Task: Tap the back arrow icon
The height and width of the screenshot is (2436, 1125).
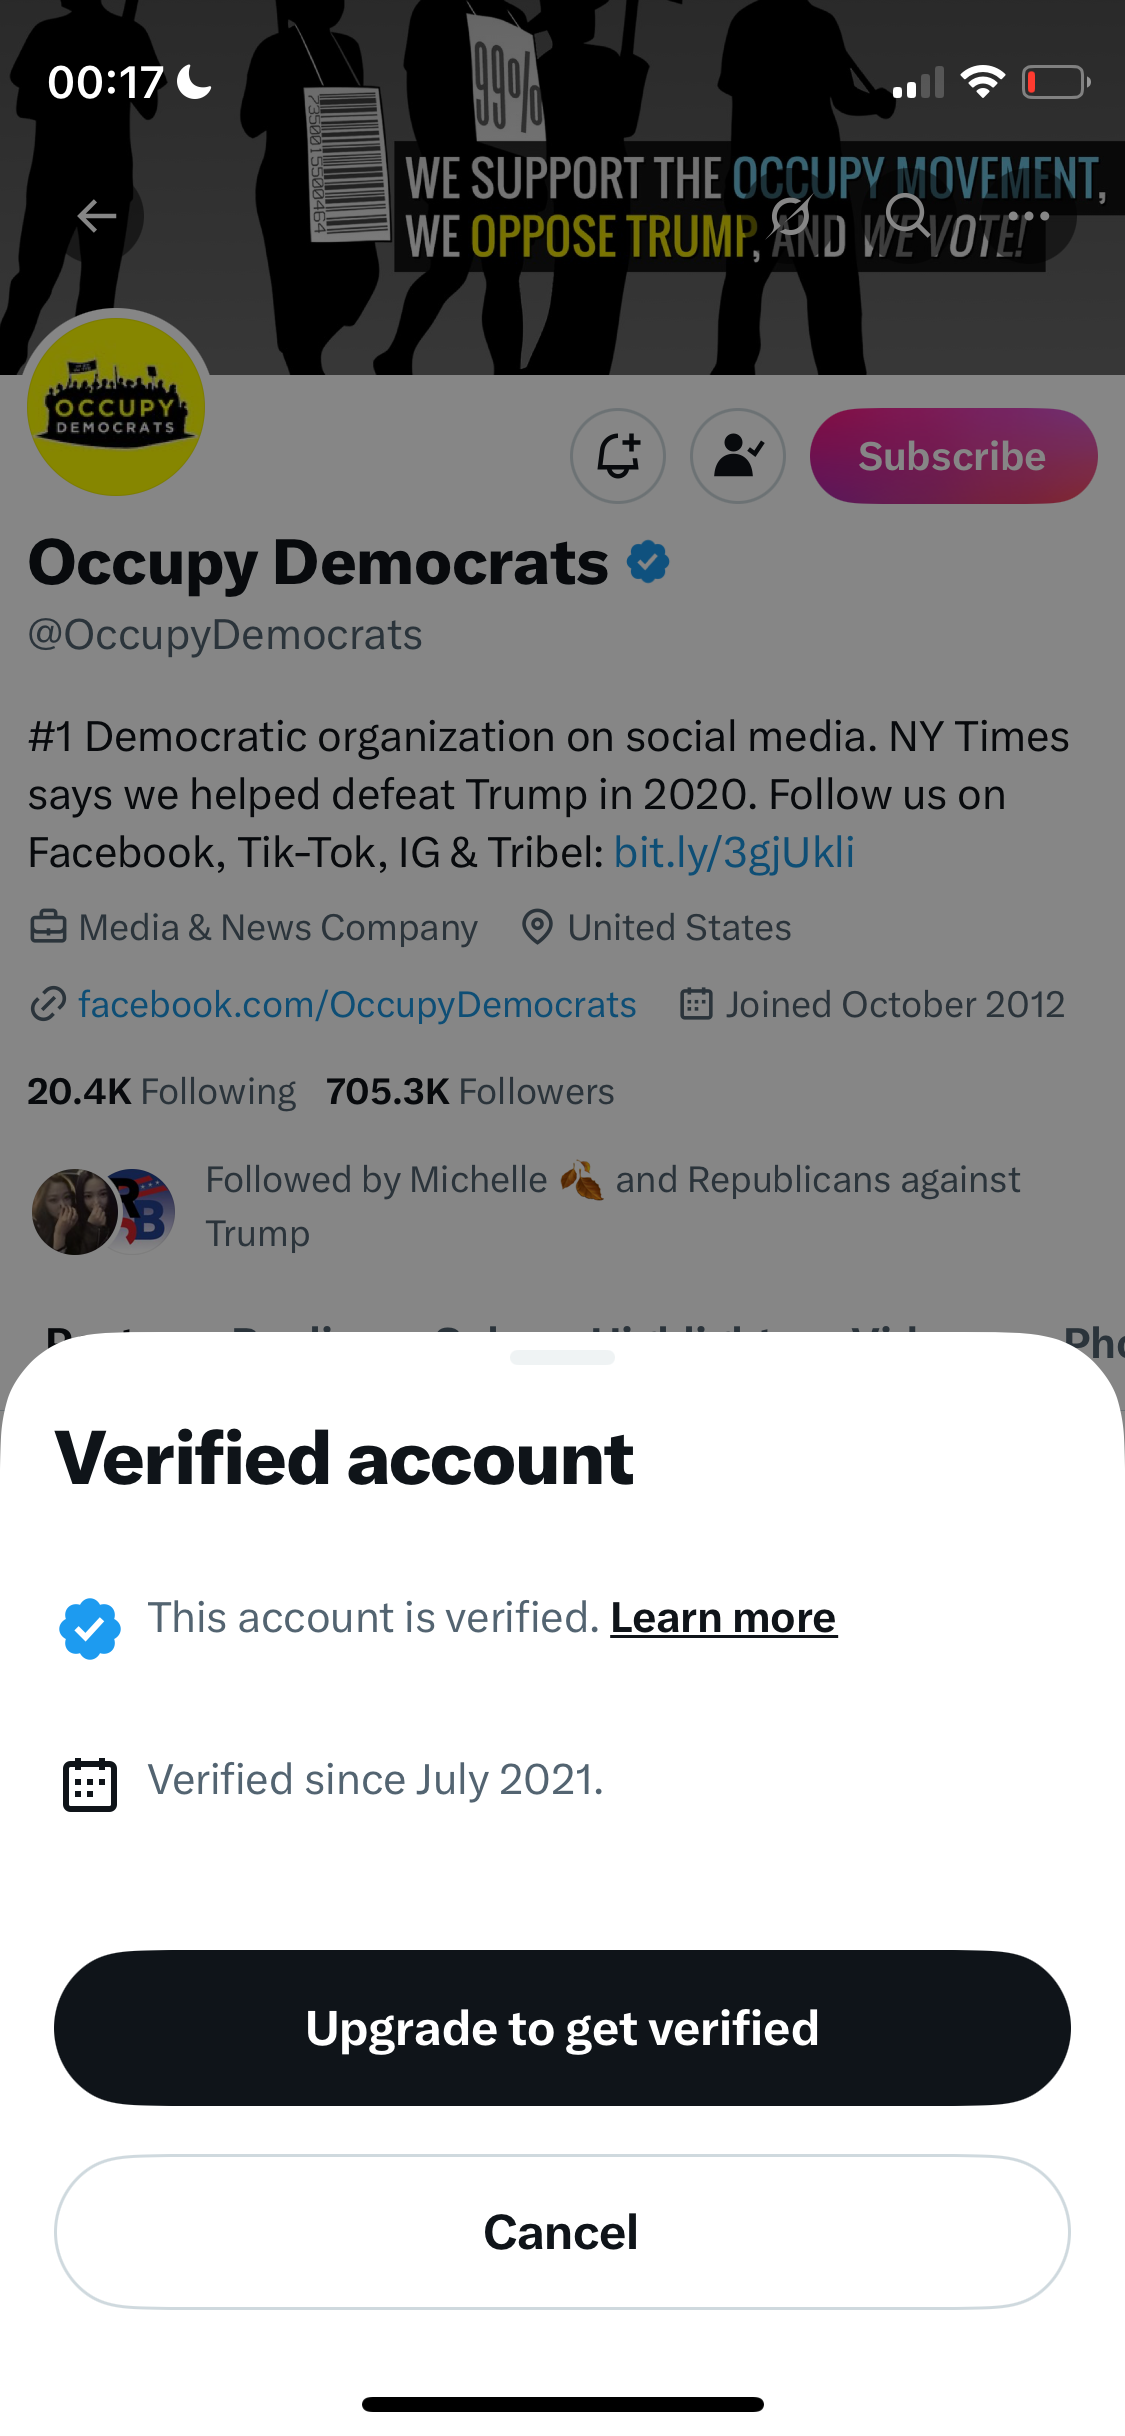Action: point(98,215)
